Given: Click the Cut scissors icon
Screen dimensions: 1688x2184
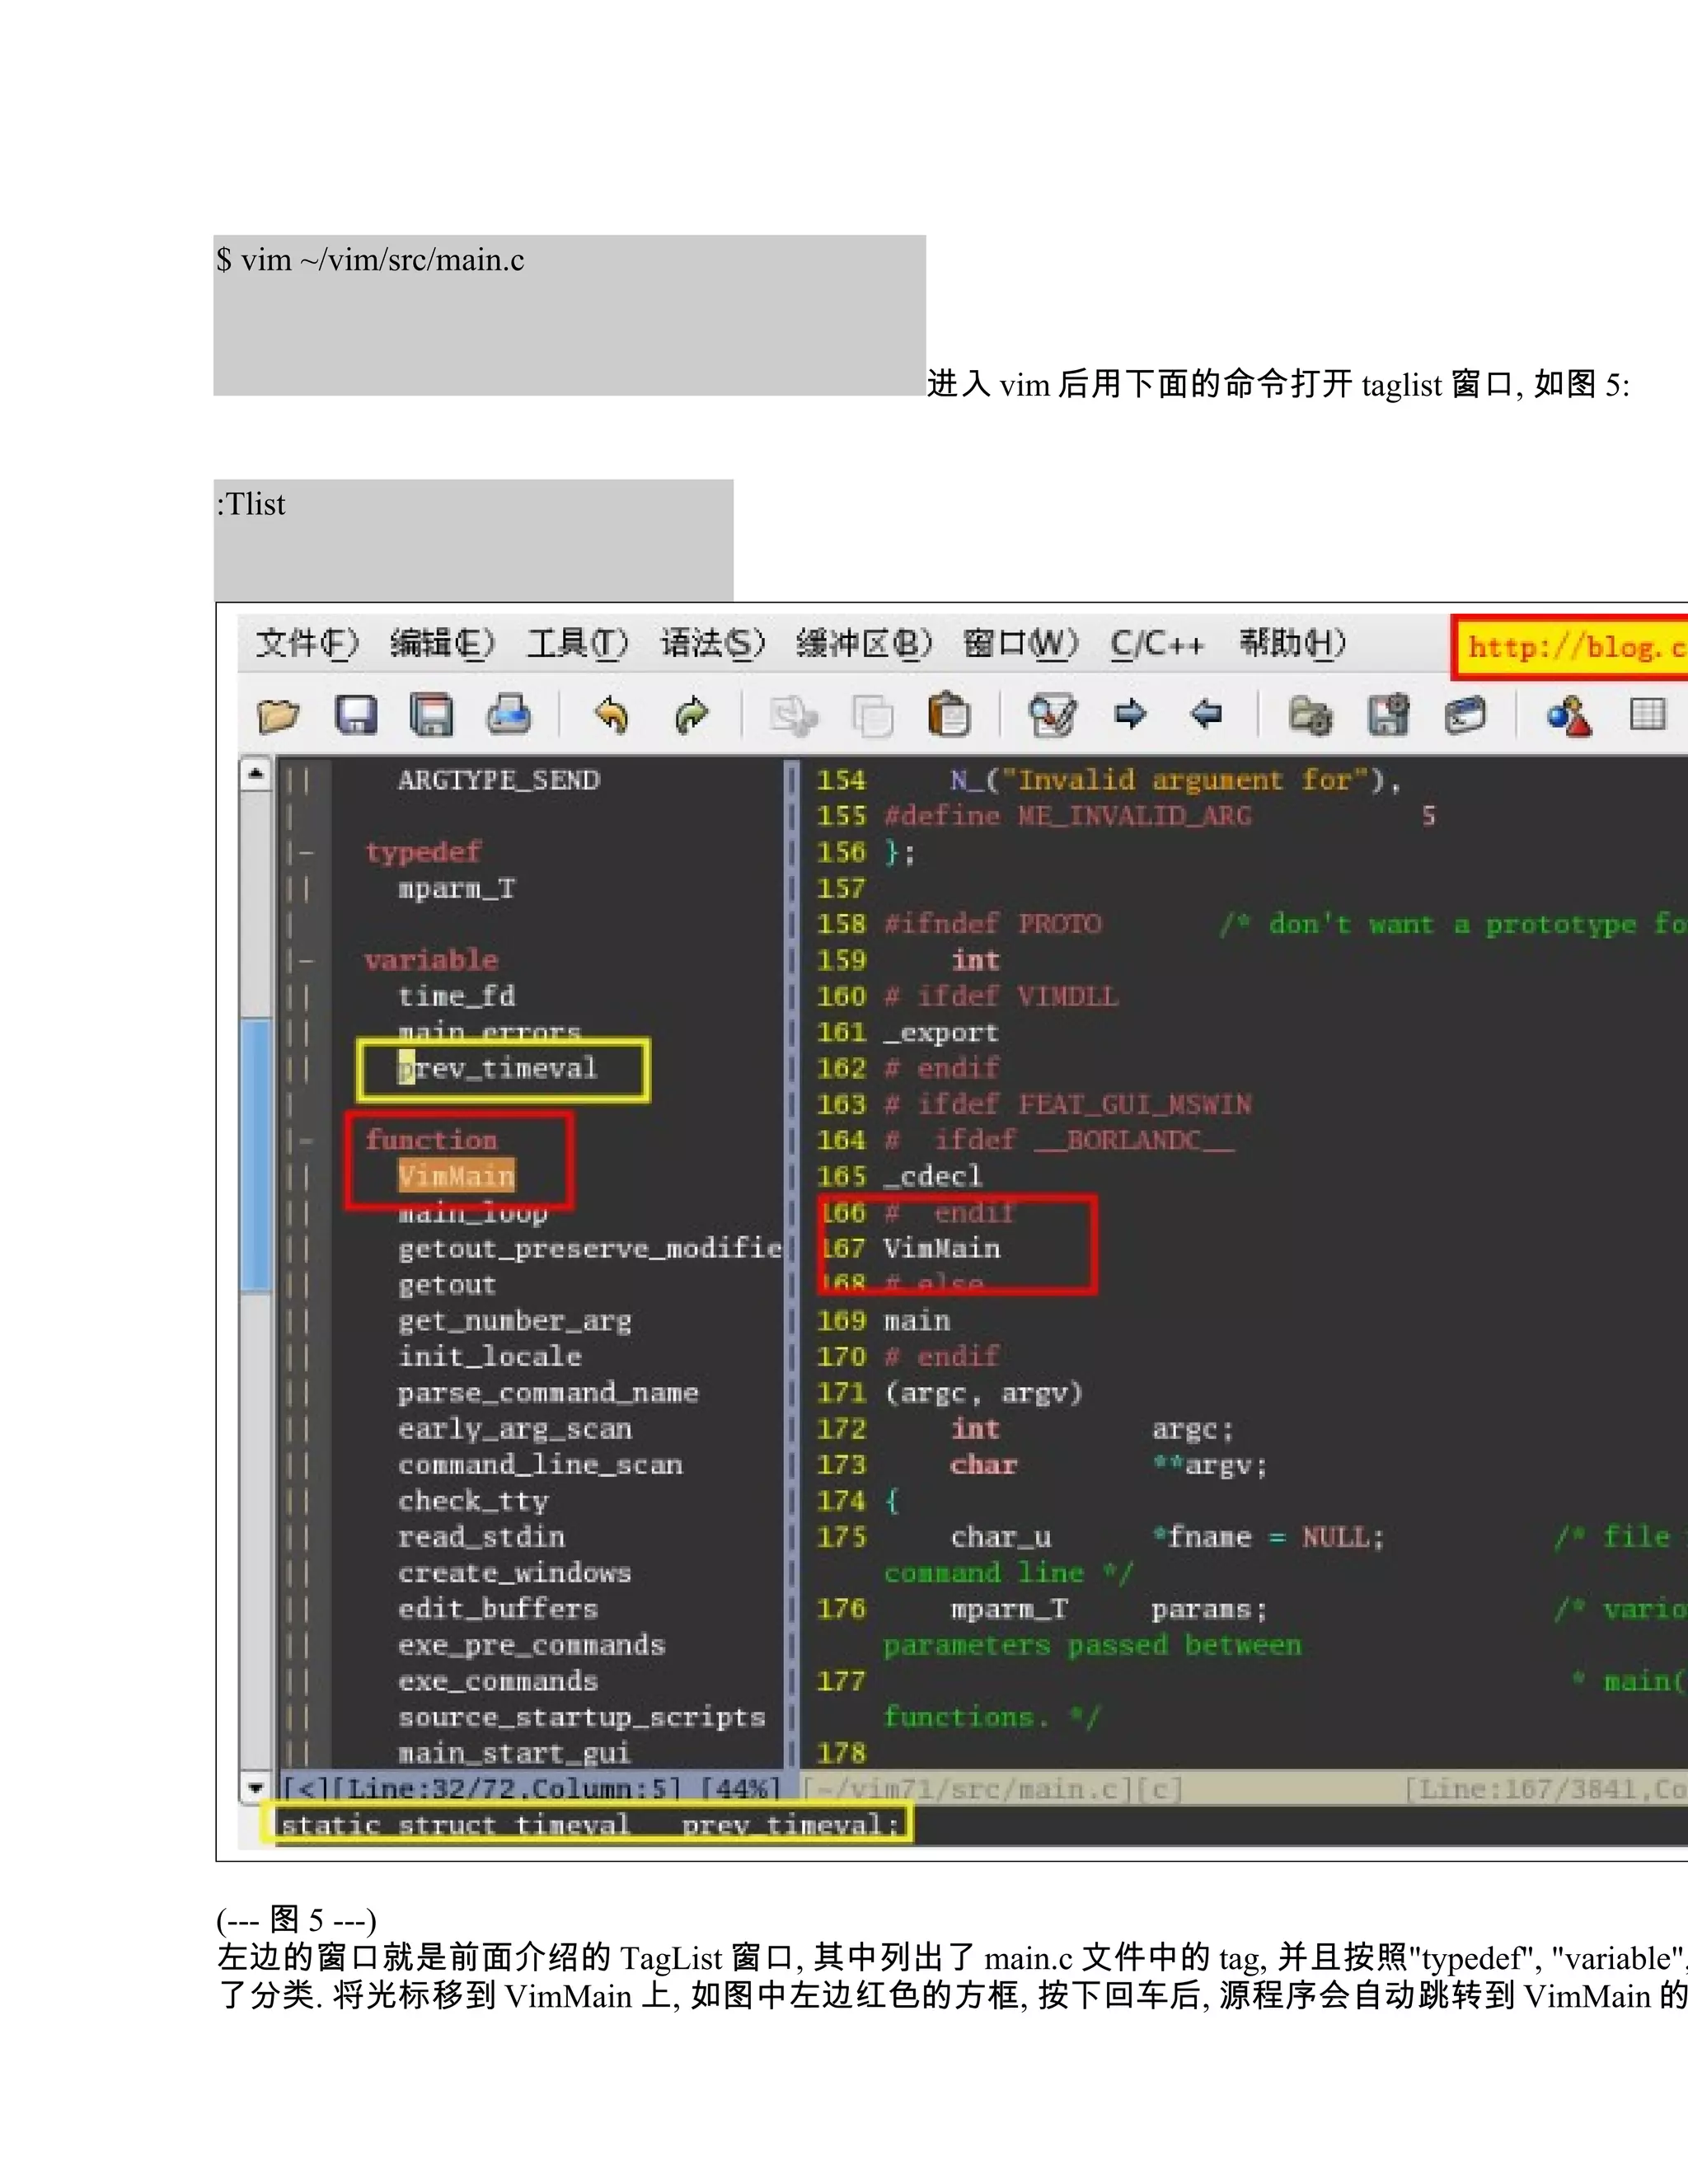Looking at the screenshot, I should click(794, 716).
